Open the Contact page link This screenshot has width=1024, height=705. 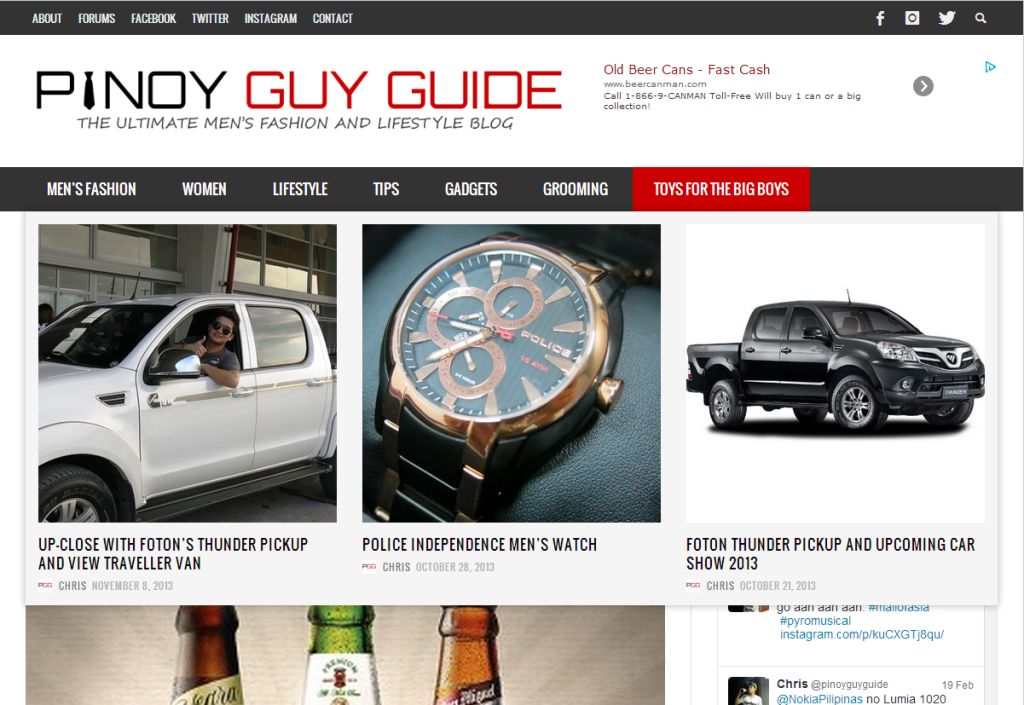(332, 18)
